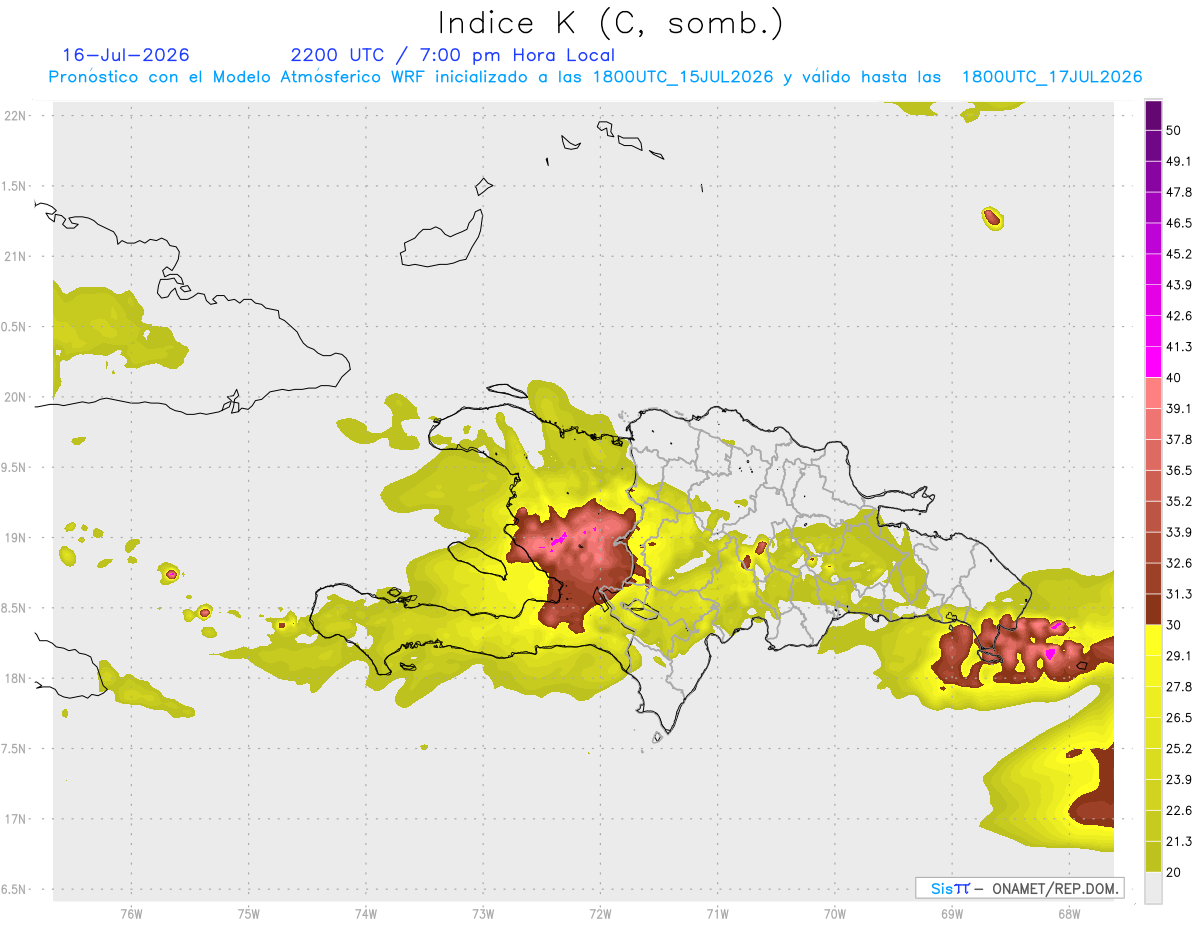Click the magenta colorbar swatch between 40 and 41.3
Viewport: 1200px width, 927px height.
(x=1153, y=362)
